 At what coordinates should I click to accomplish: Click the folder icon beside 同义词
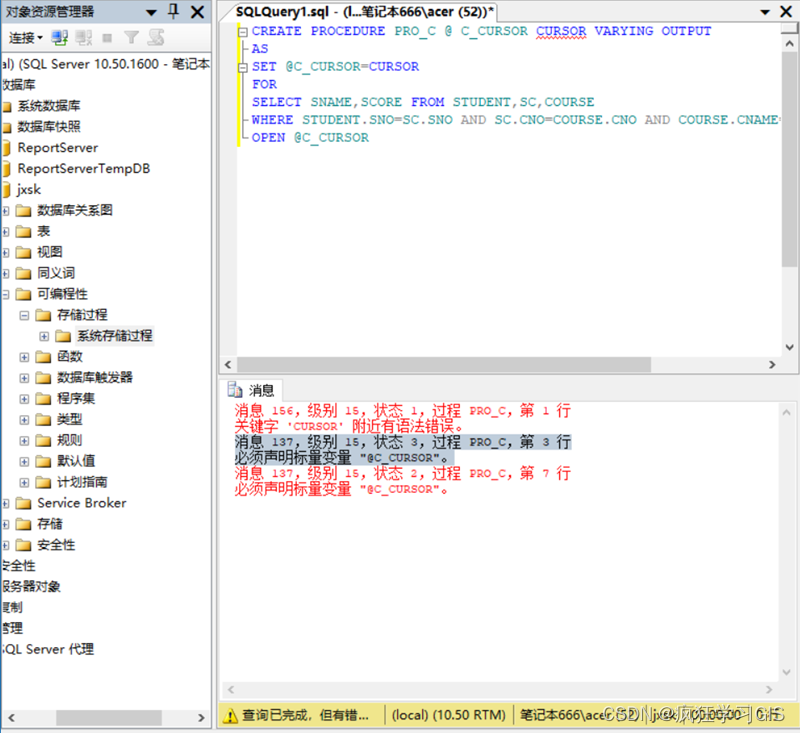(x=23, y=273)
